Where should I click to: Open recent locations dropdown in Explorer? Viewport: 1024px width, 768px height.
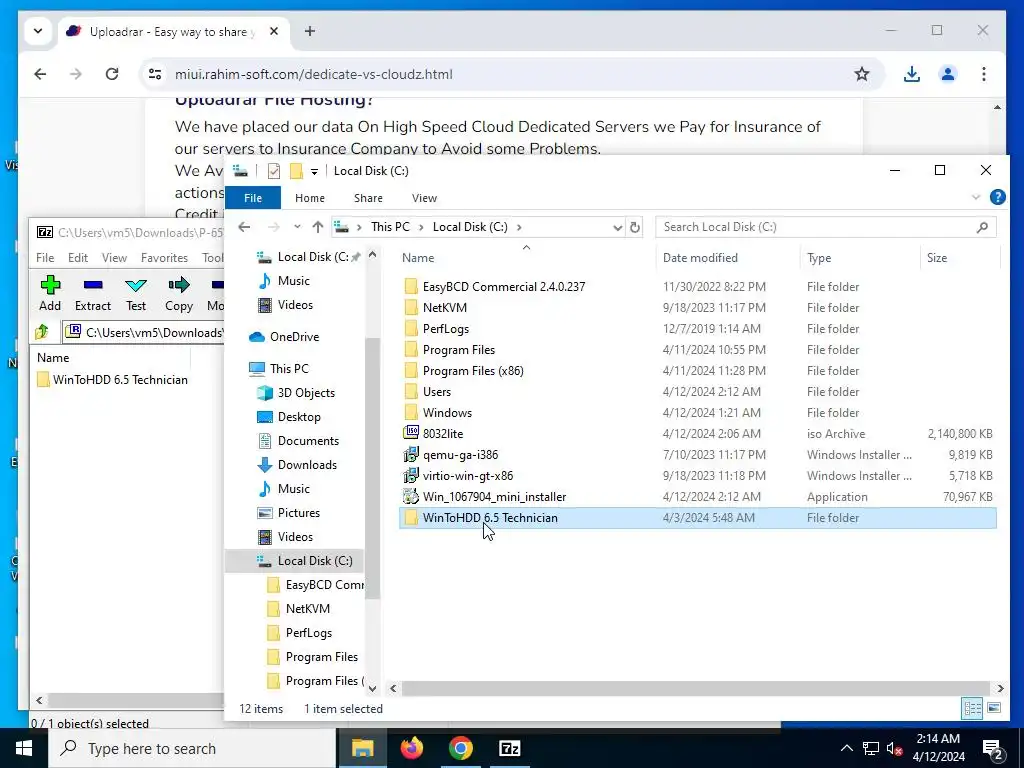click(297, 227)
